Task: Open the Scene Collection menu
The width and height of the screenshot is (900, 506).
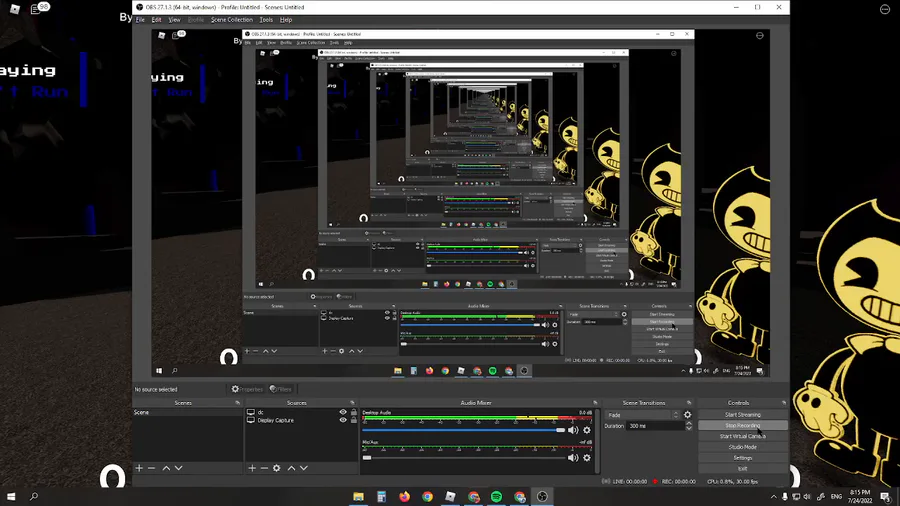Action: [x=231, y=20]
